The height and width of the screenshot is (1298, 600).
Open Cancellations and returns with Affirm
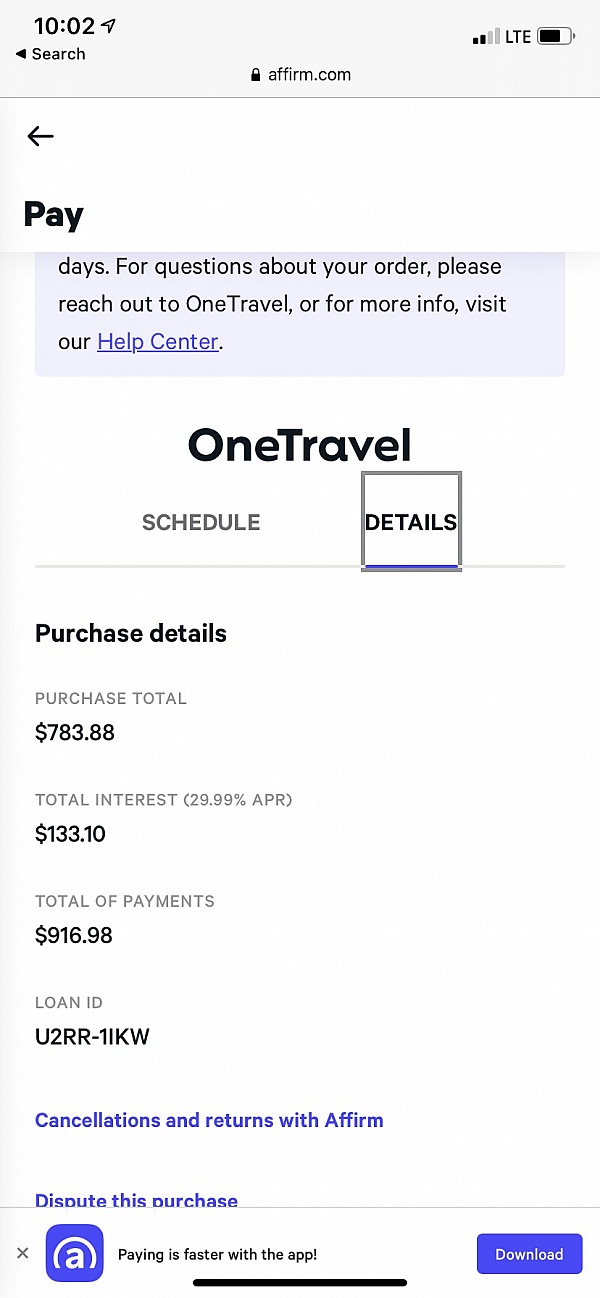click(209, 1120)
